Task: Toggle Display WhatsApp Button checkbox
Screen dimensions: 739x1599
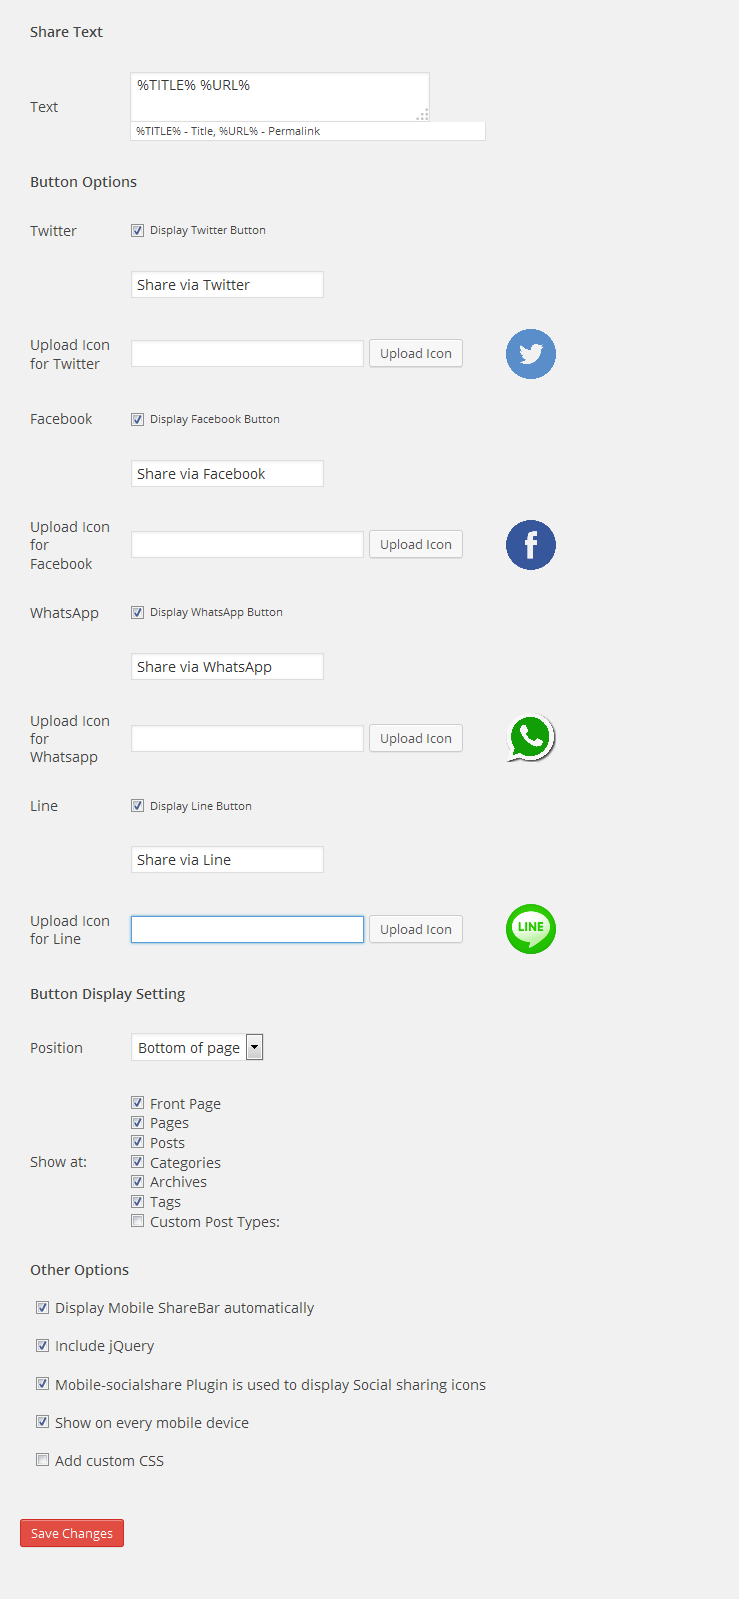Action: 138,613
